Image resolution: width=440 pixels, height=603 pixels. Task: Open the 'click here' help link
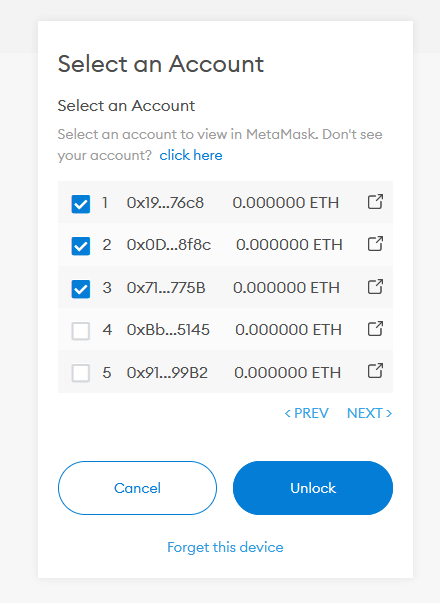point(191,155)
